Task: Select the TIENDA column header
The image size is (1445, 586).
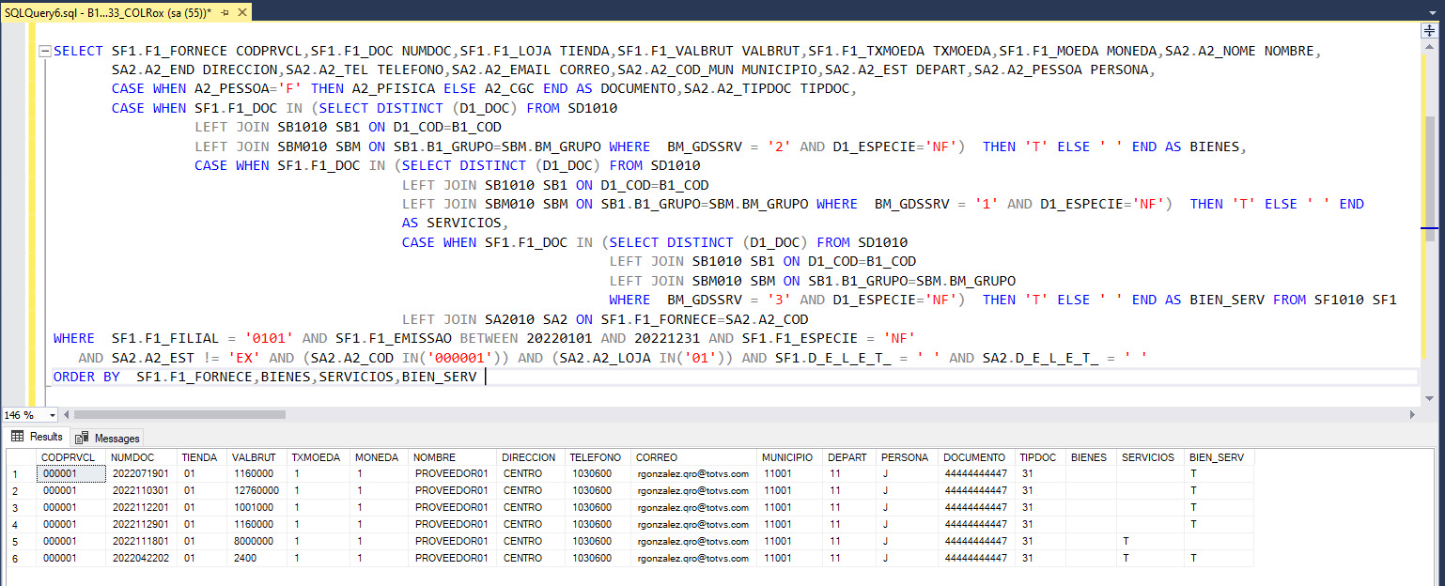Action: pyautogui.click(x=201, y=457)
